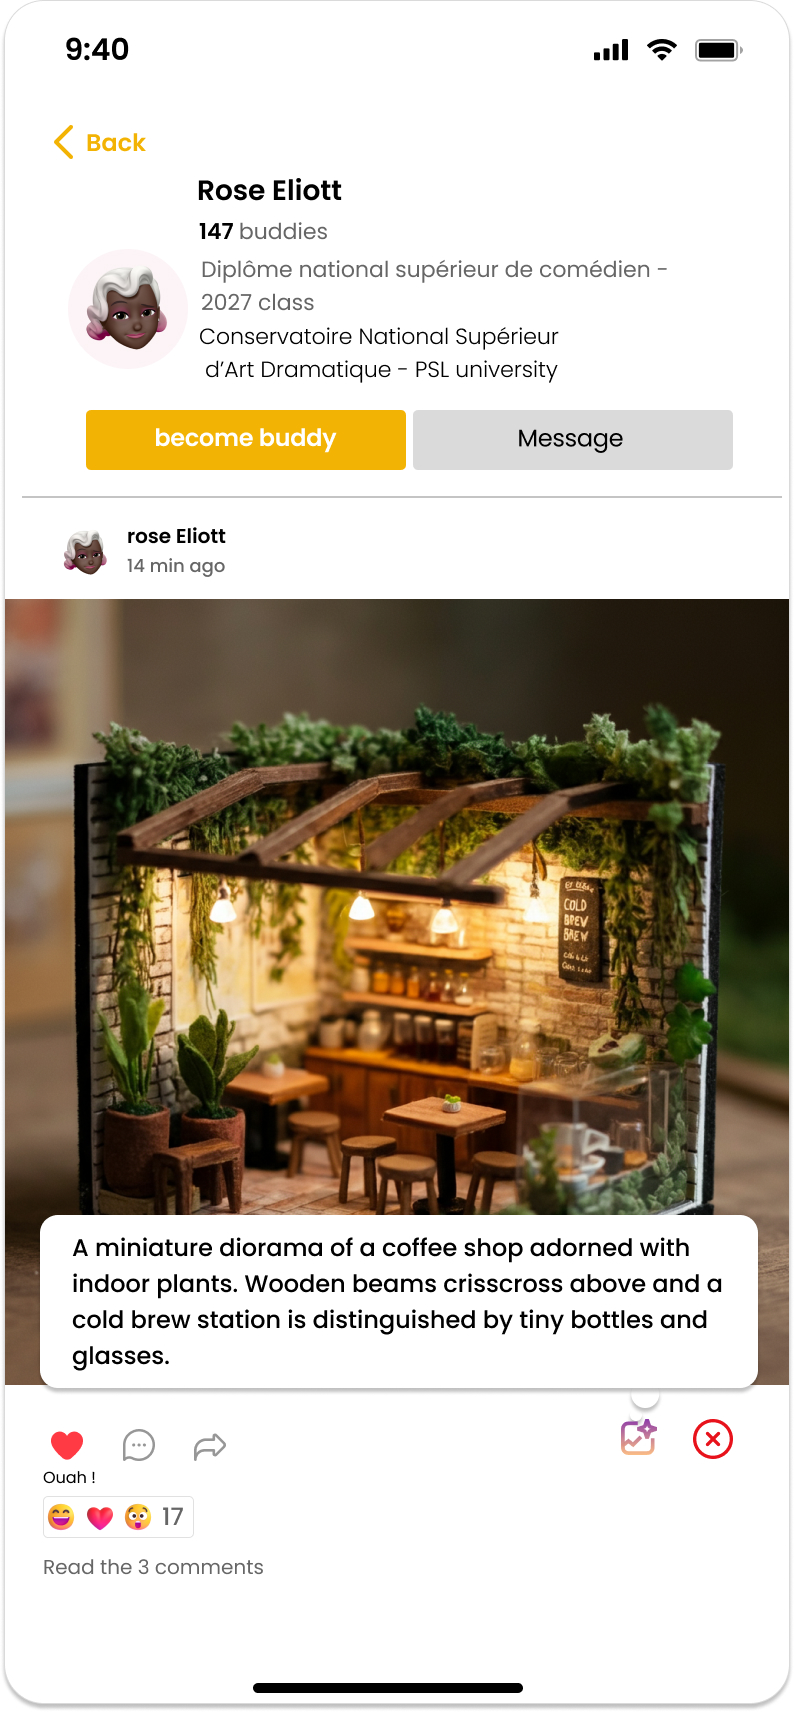The image size is (794, 1712).
Task: Go back using the yellow chevron
Action: [64, 142]
